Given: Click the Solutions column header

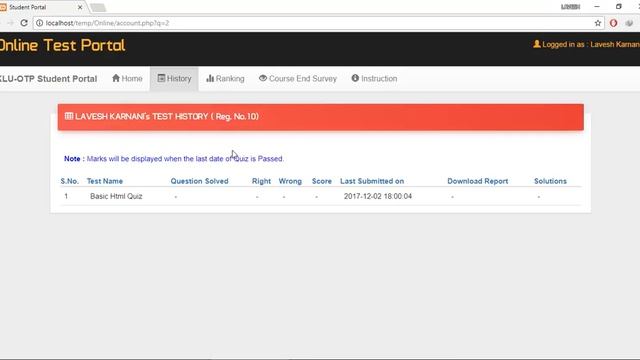Looking at the screenshot, I should [550, 181].
